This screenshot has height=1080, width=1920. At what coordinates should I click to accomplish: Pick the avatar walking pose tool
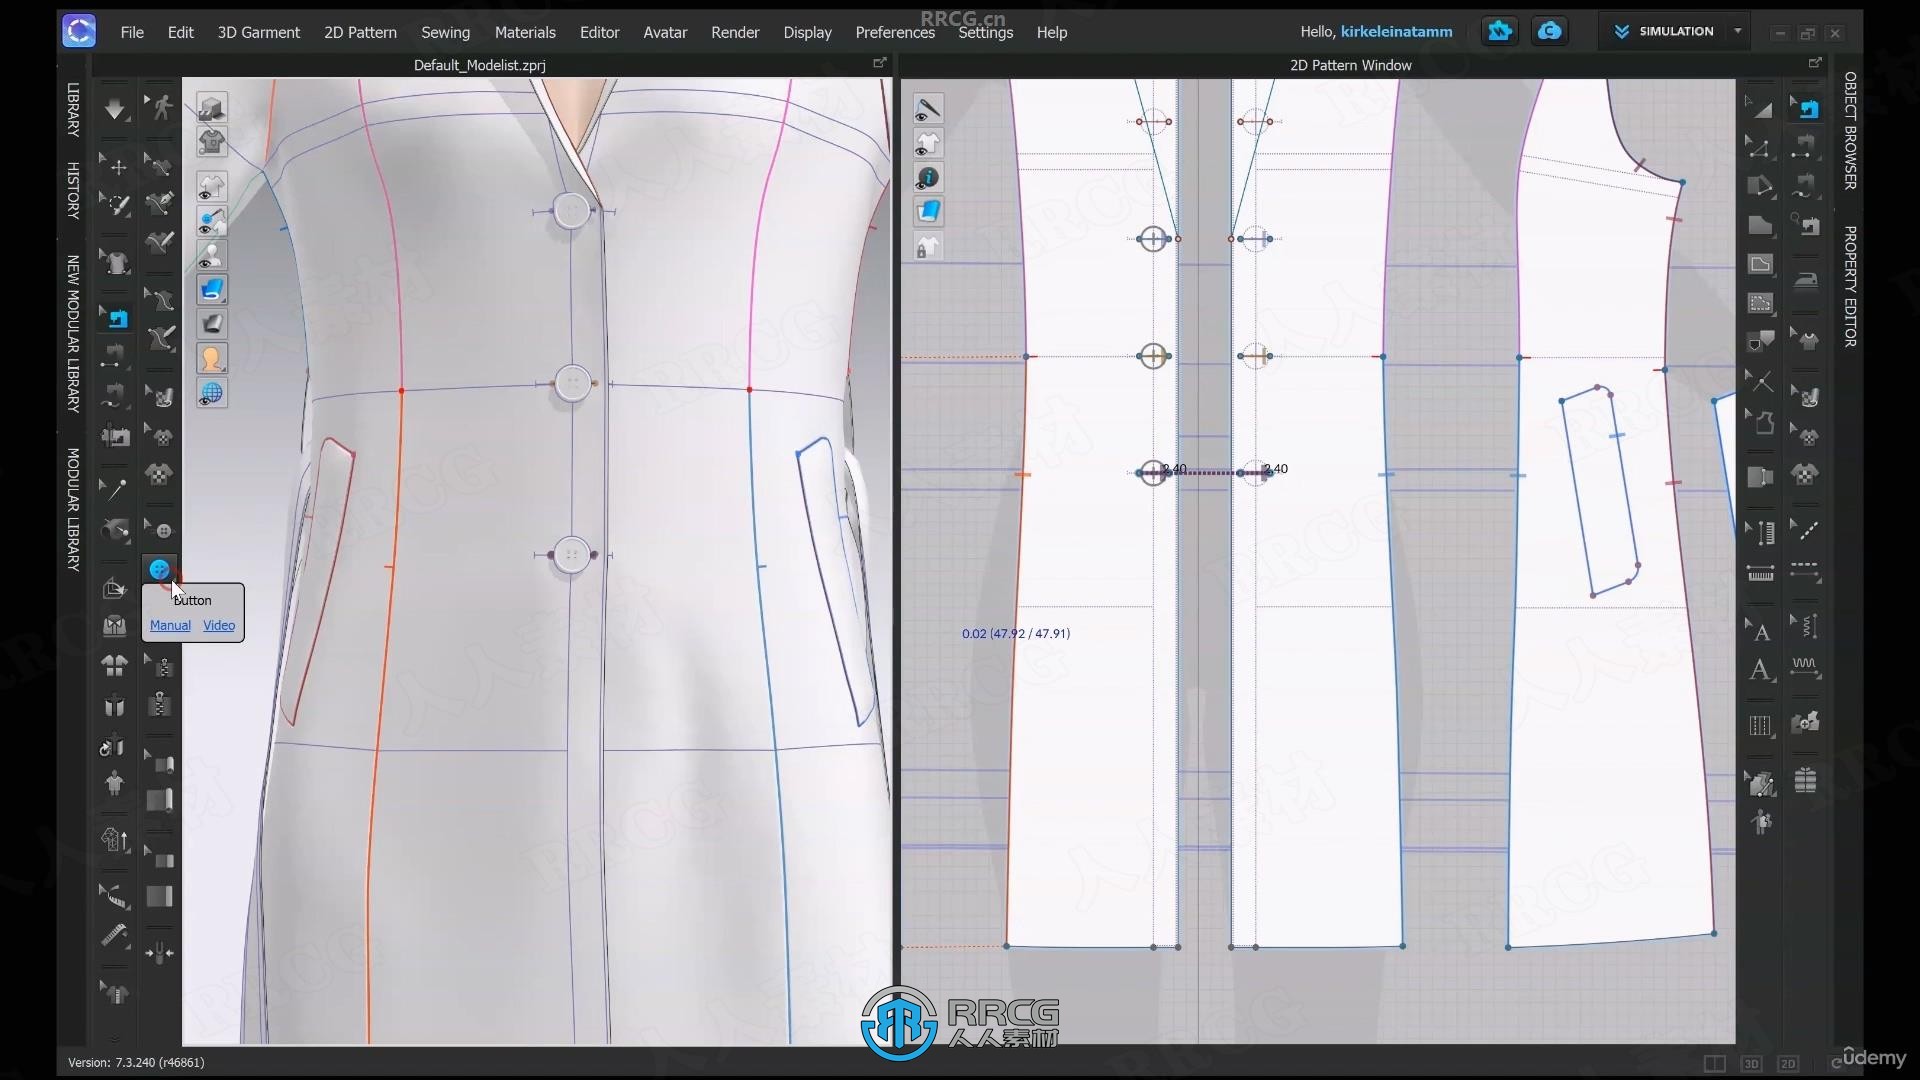[x=160, y=107]
